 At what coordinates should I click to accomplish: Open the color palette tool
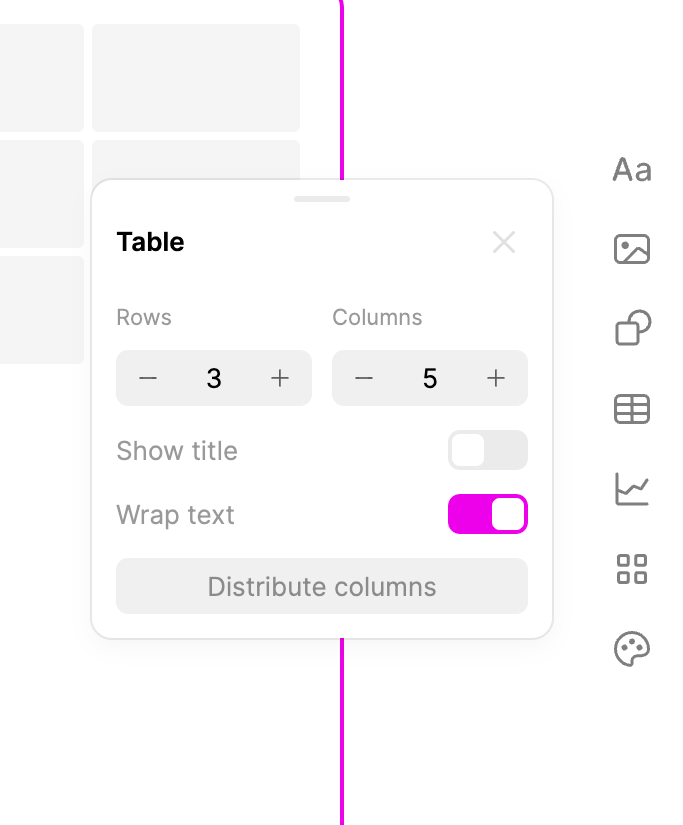coord(631,648)
